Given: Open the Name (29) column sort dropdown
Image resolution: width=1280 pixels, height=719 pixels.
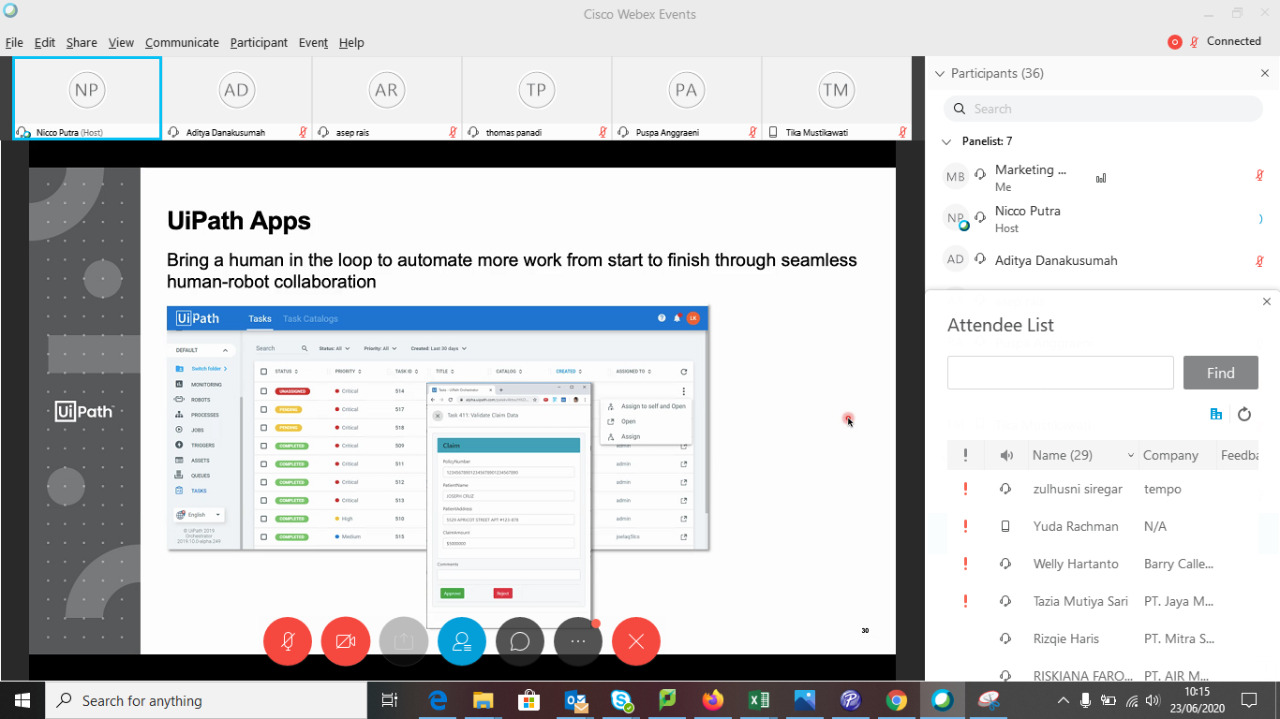Looking at the screenshot, I should [x=1131, y=455].
